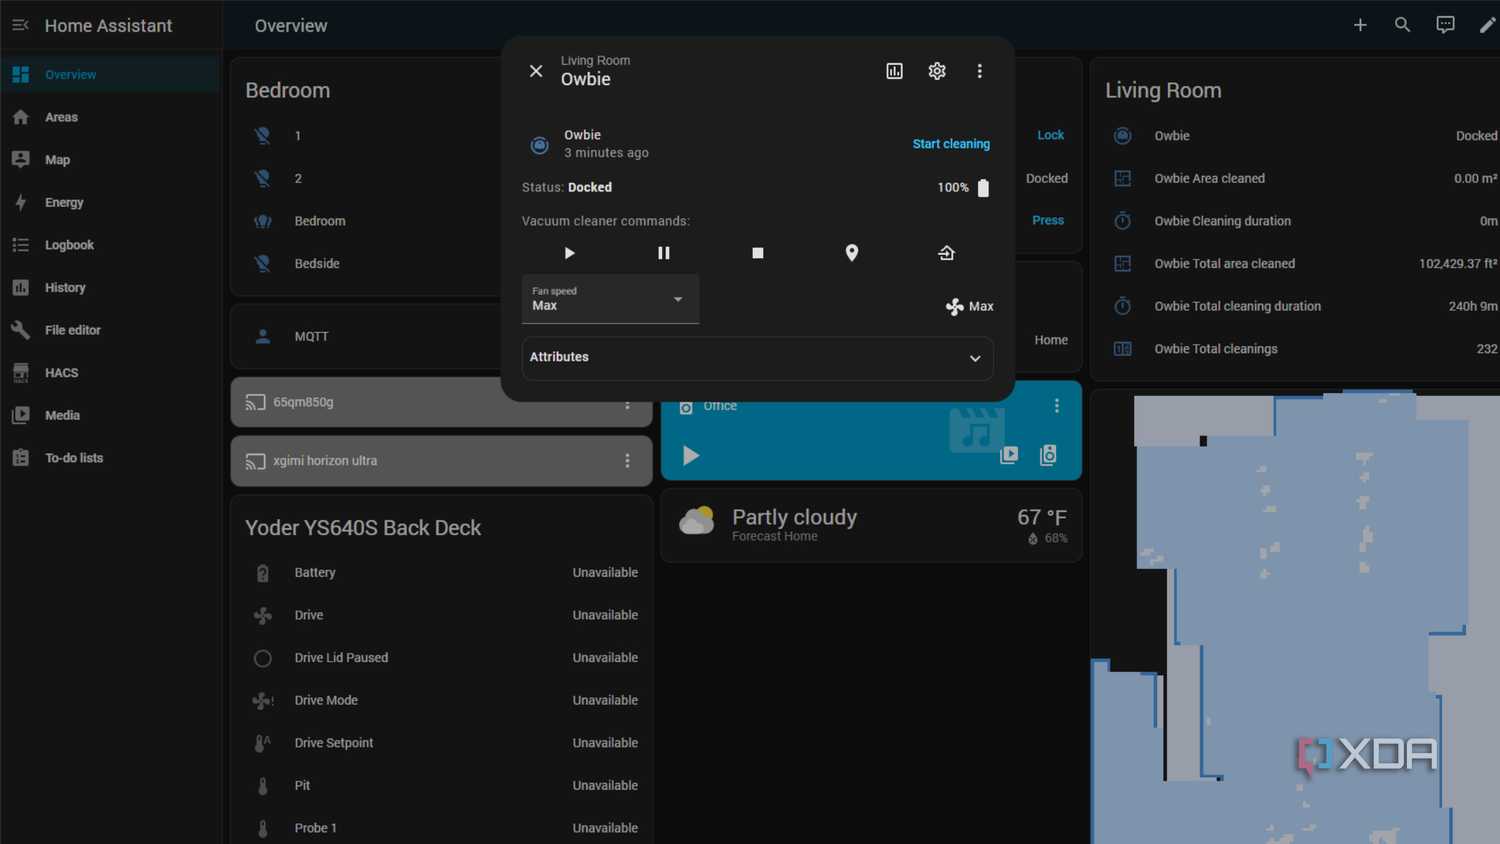1500x844 pixels.
Task: Pause the Owbie vacuum cleaner
Action: coord(663,253)
